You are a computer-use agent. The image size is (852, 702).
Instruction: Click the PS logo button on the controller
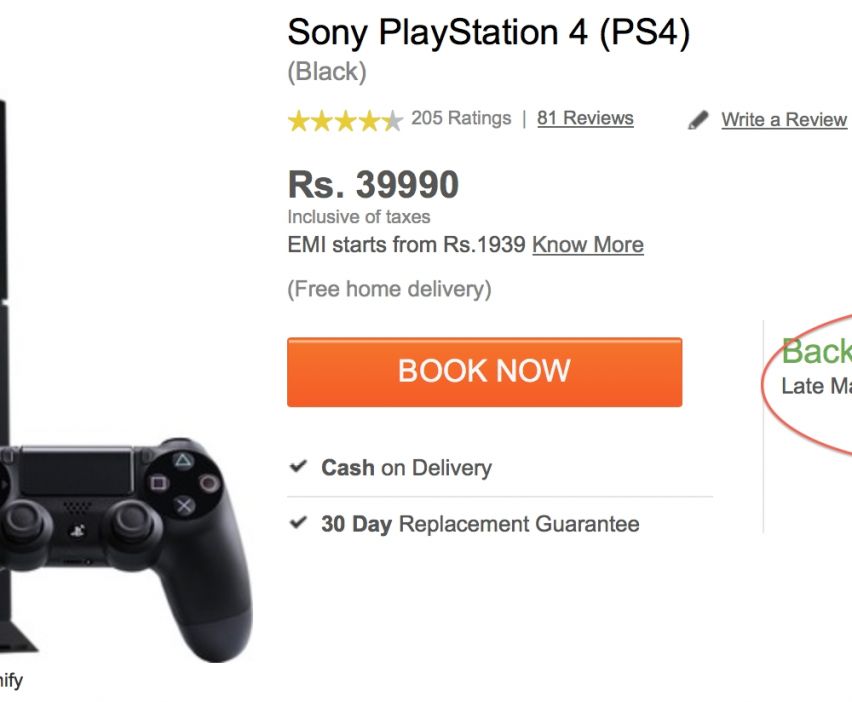76,531
